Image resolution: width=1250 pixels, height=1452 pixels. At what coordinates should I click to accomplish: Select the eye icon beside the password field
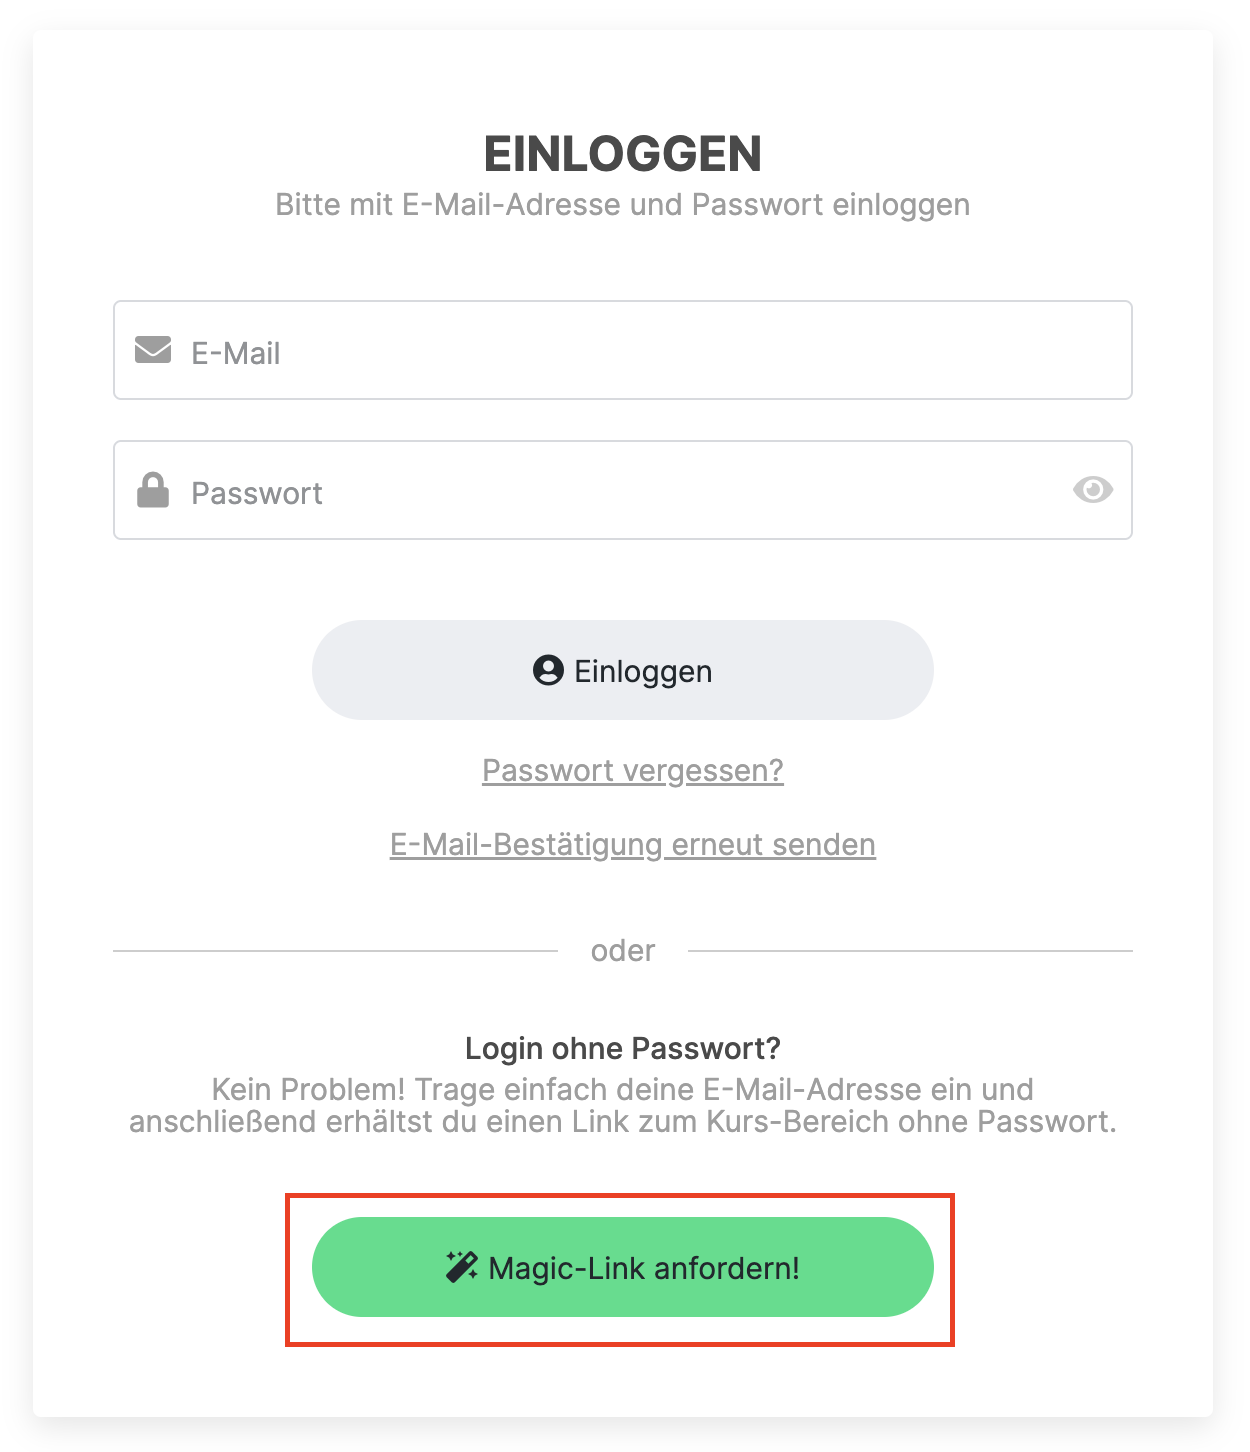tap(1094, 490)
